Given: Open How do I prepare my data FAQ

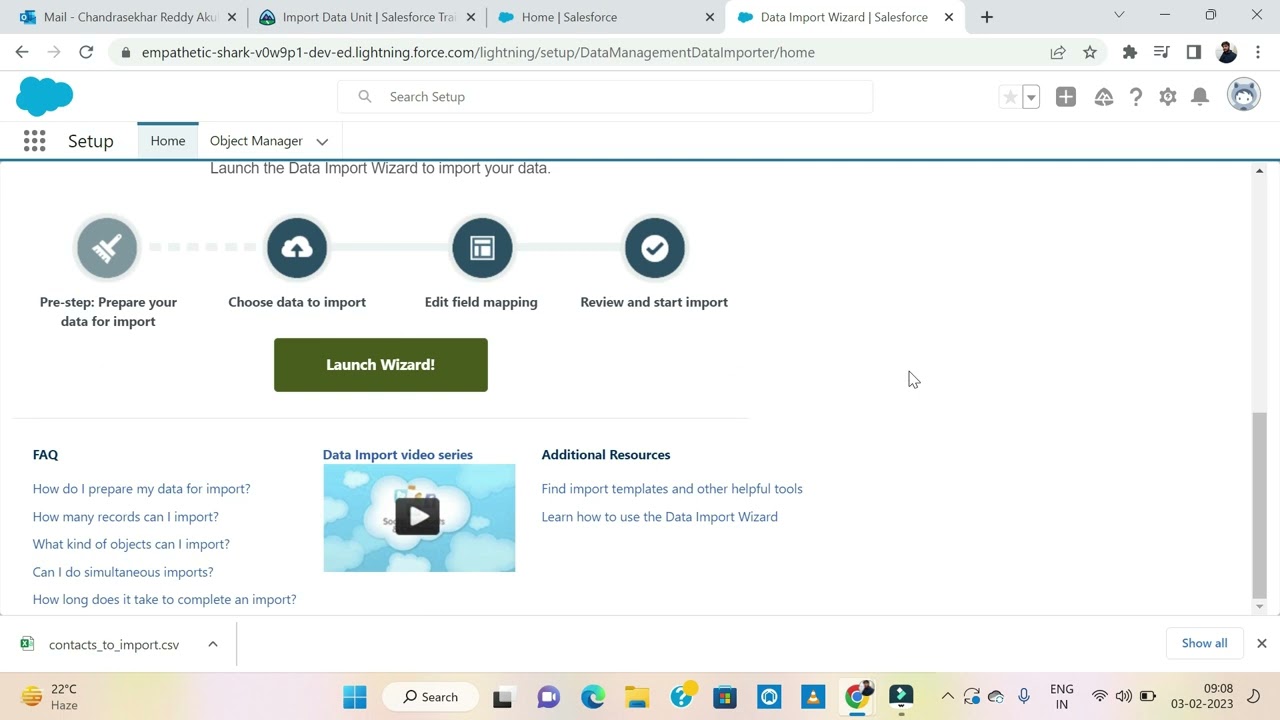Looking at the screenshot, I should (142, 489).
